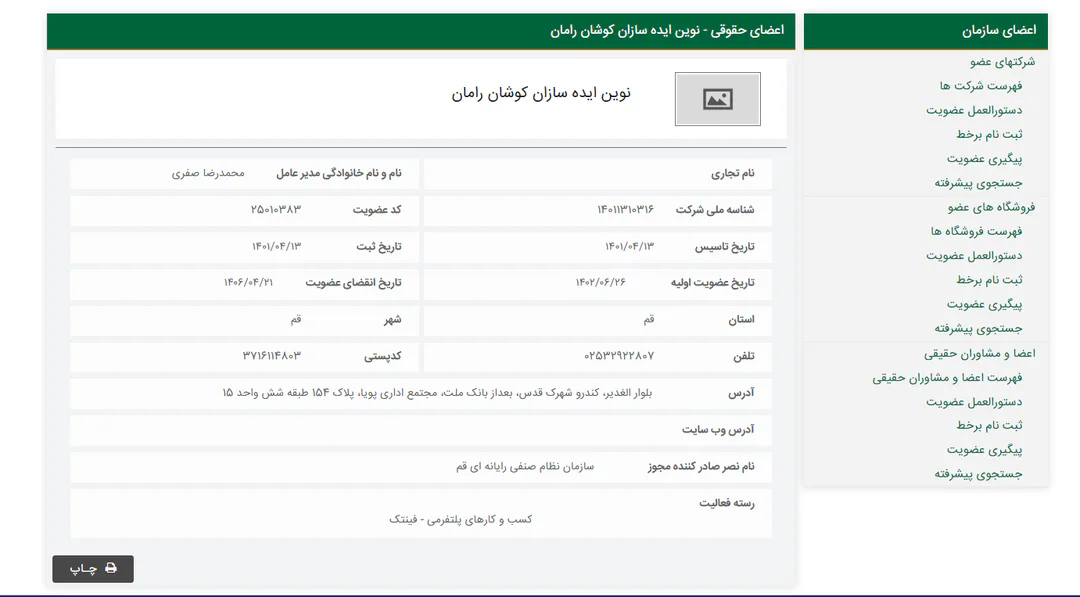Click the green title bar اعضای حقوقی heading
This screenshot has width=1080, height=597.
pos(667,30)
